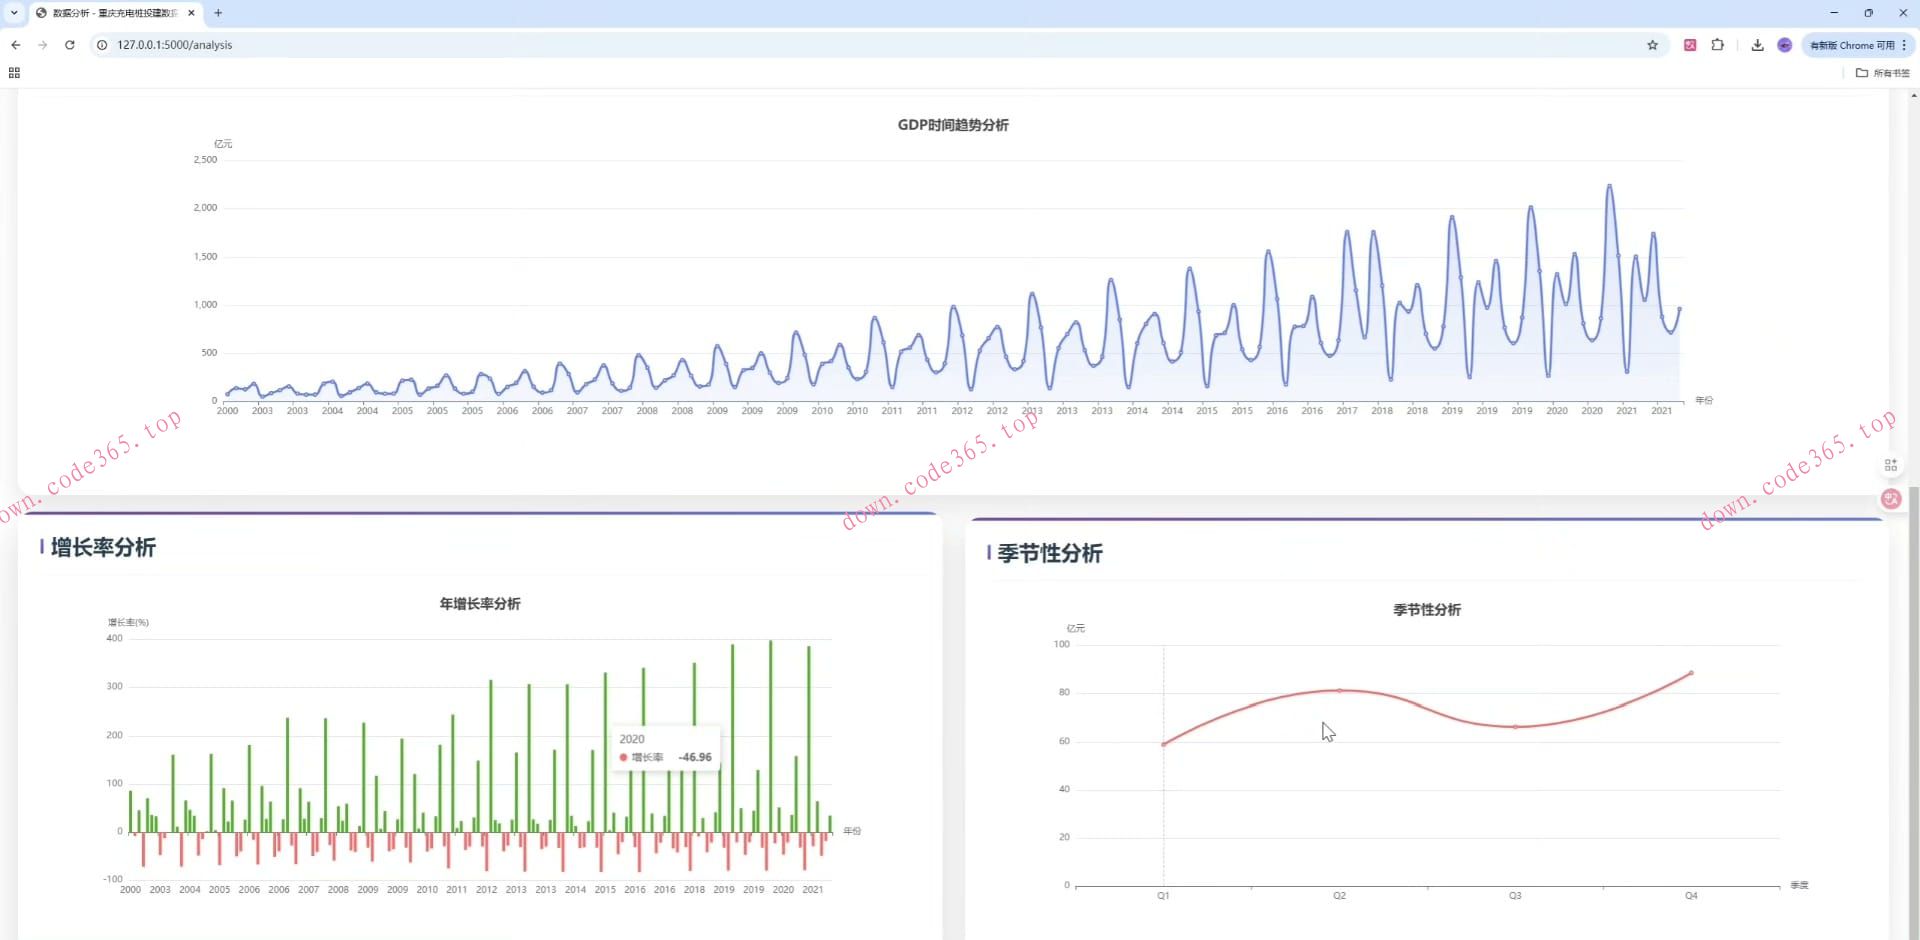Image resolution: width=1920 pixels, height=940 pixels.
Task: Open the 所有书签 bookmarks folder
Action: [x=1882, y=73]
